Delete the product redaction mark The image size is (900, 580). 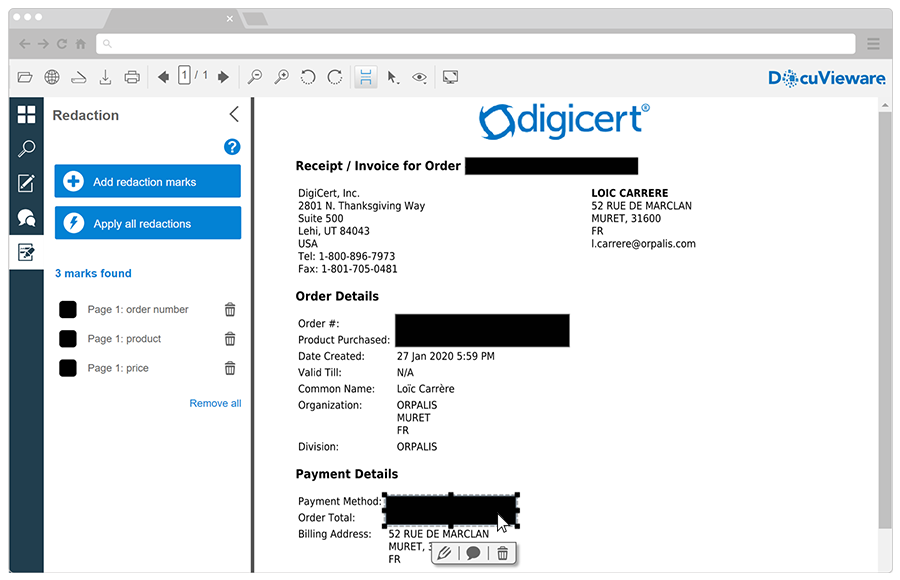coord(230,339)
